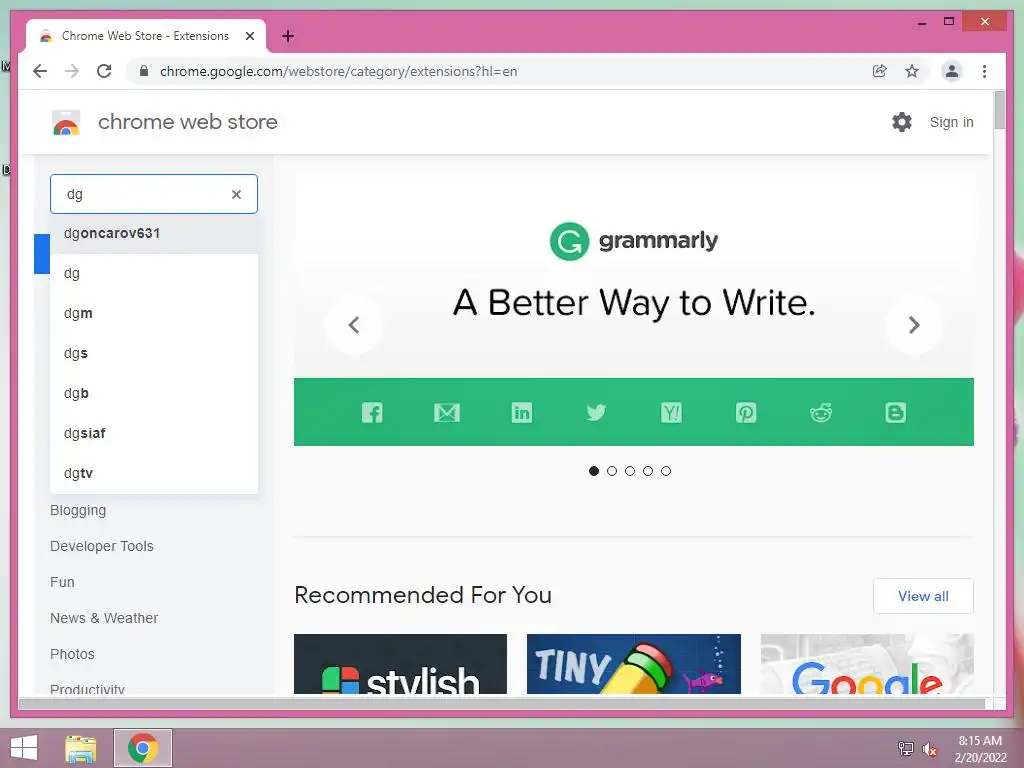Click the horizontal scrollbar at bottom
Viewport: 1024px width, 768px height.
[x=502, y=703]
